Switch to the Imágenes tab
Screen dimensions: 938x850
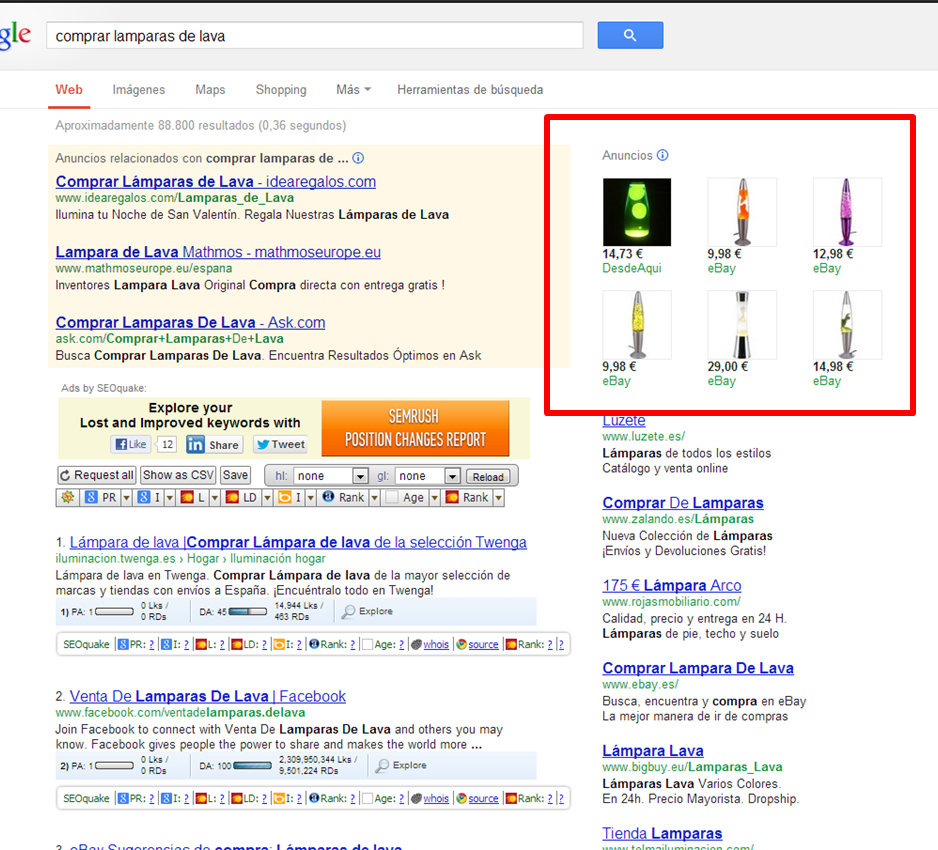[x=138, y=89]
